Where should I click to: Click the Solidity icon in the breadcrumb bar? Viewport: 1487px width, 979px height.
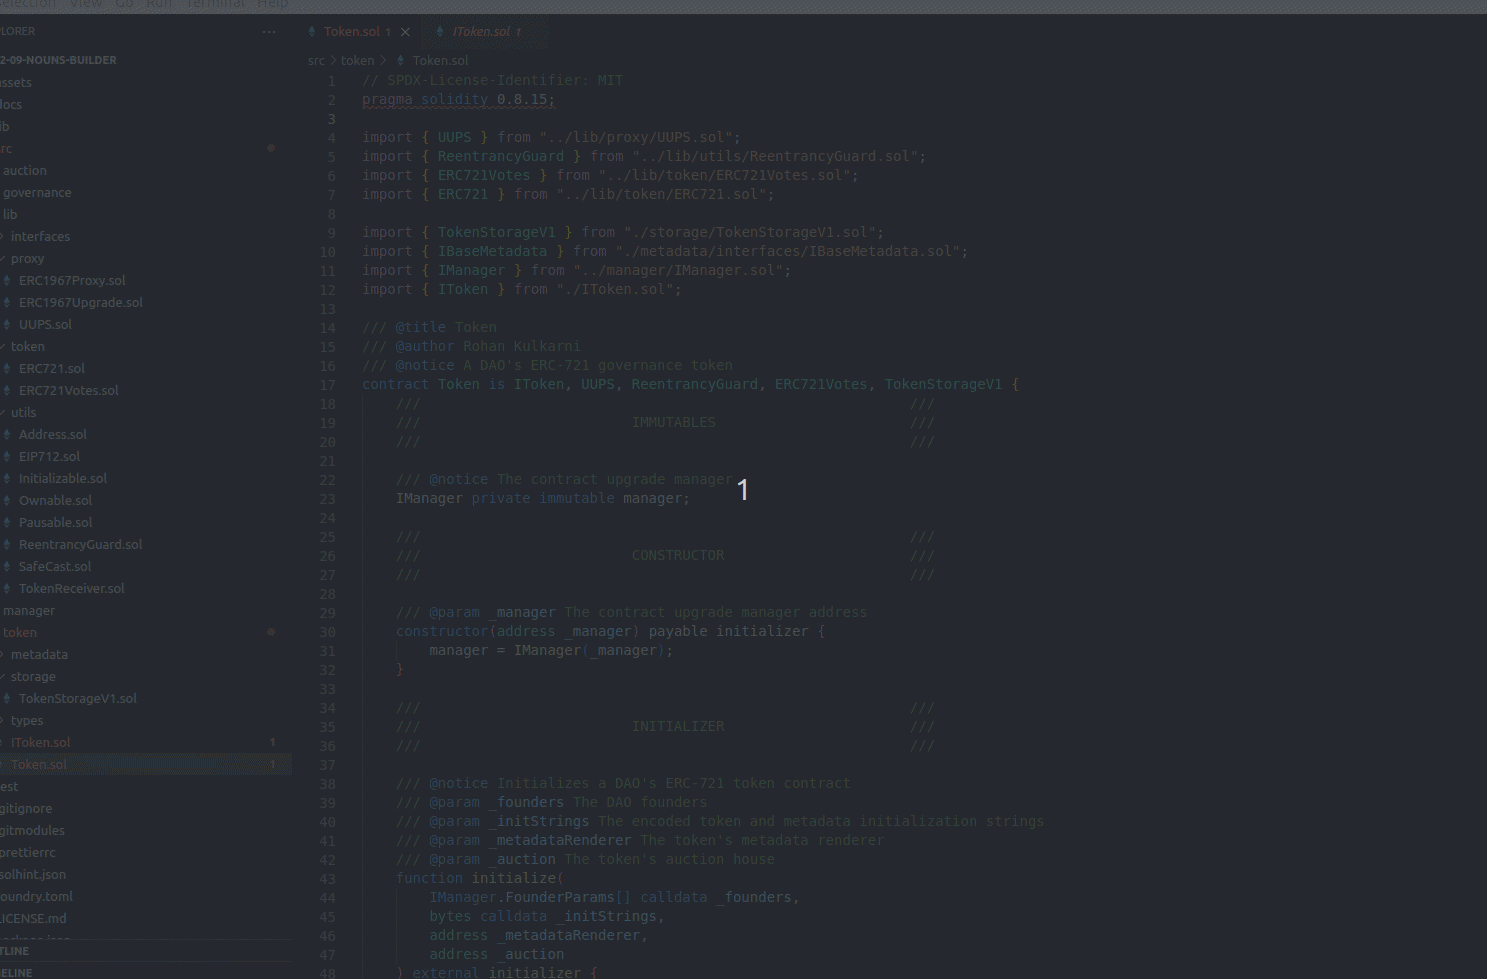coord(402,60)
